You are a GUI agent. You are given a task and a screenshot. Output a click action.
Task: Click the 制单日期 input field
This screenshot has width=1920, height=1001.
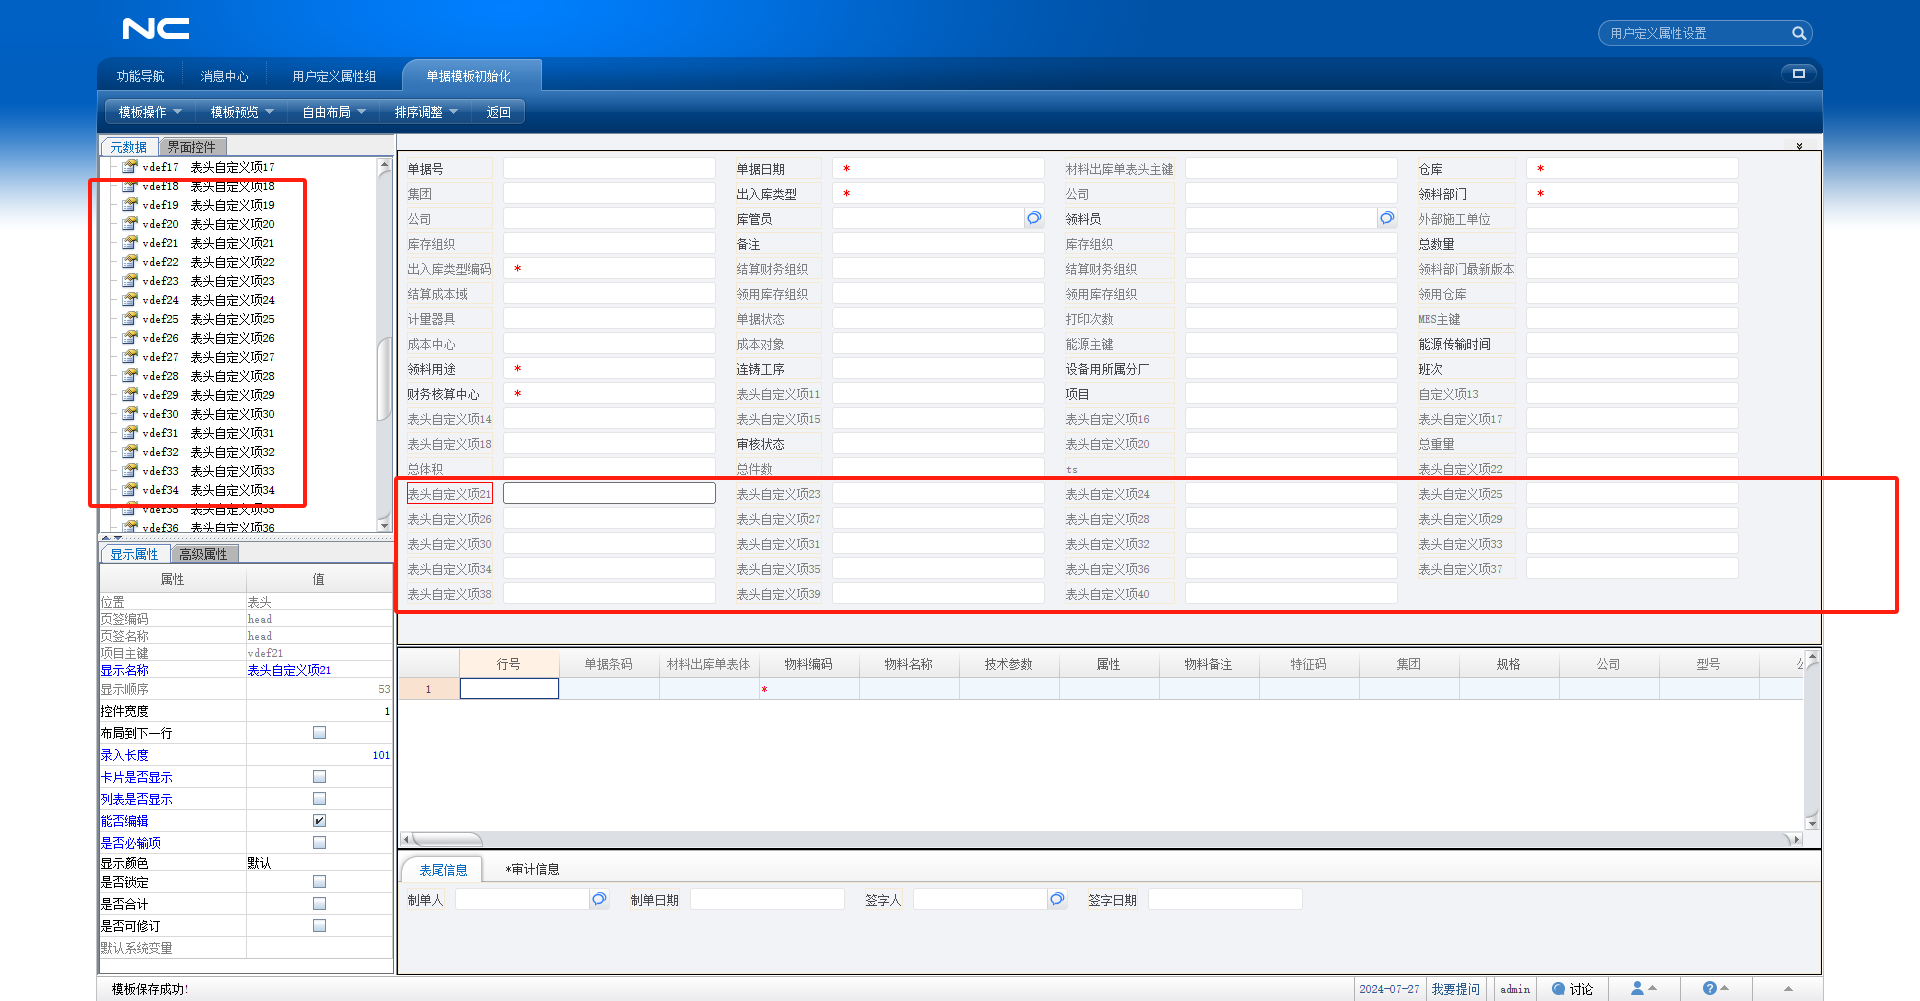(767, 899)
